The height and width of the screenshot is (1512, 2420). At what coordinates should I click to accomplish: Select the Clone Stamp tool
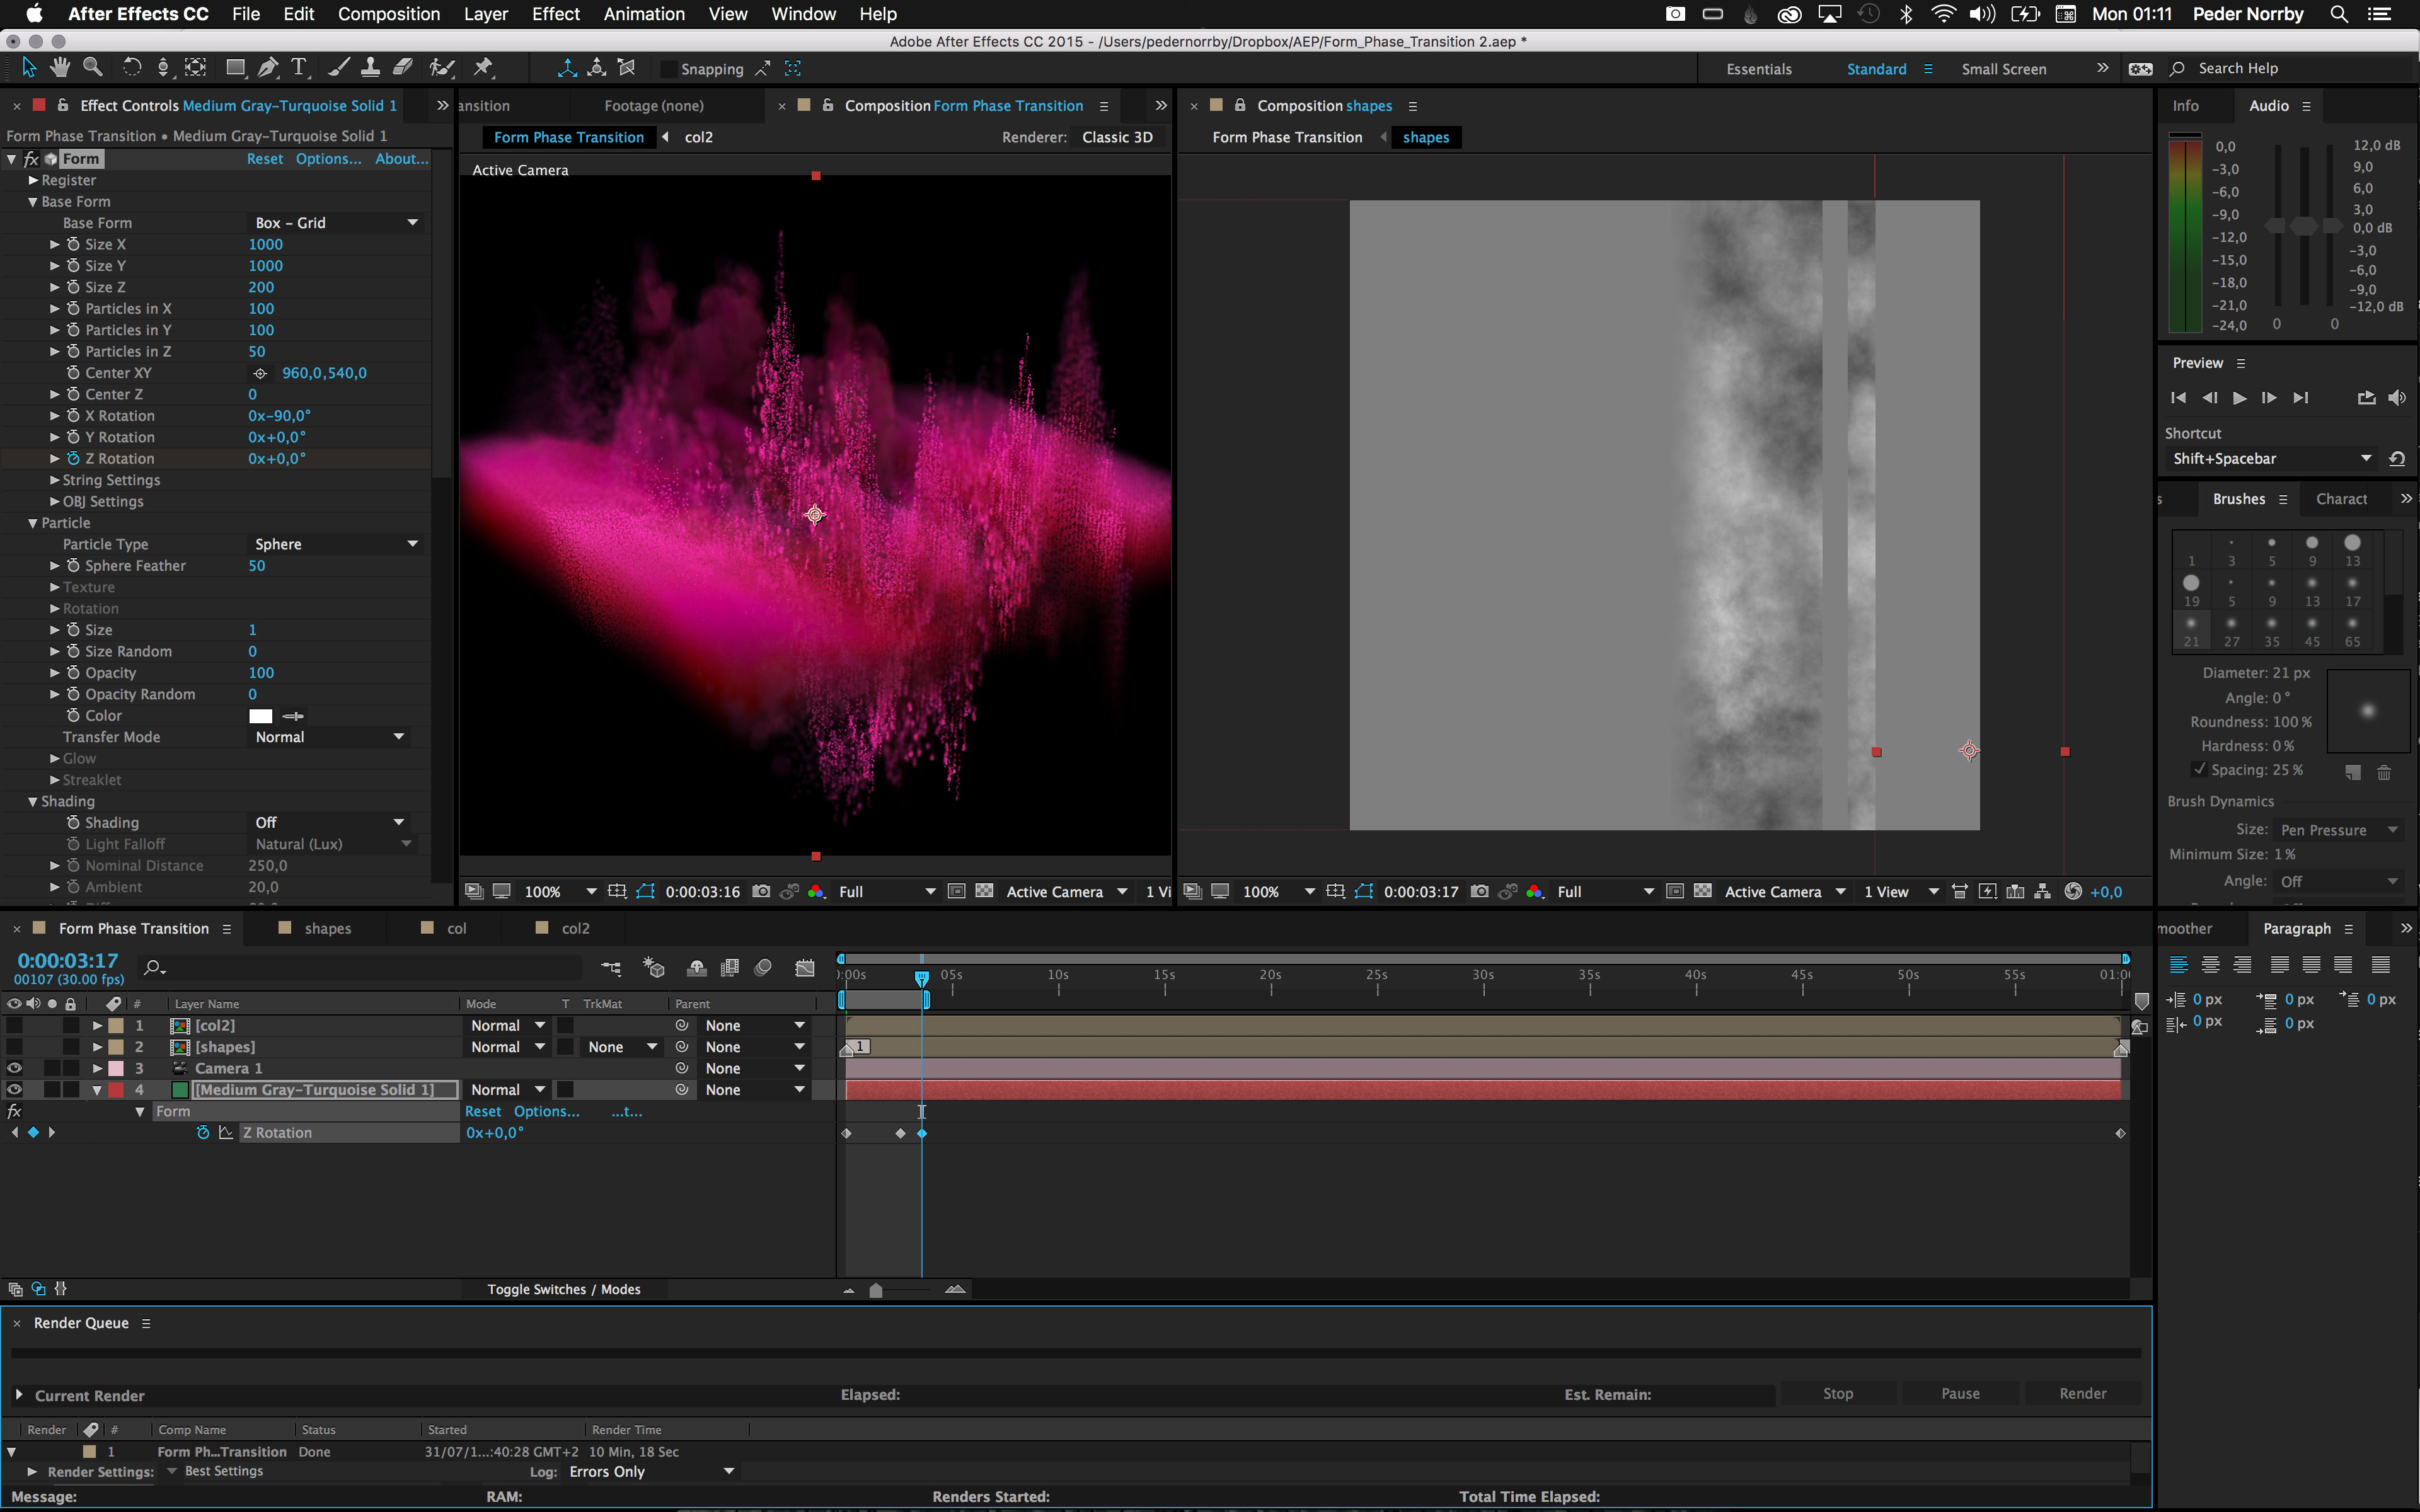tap(371, 67)
